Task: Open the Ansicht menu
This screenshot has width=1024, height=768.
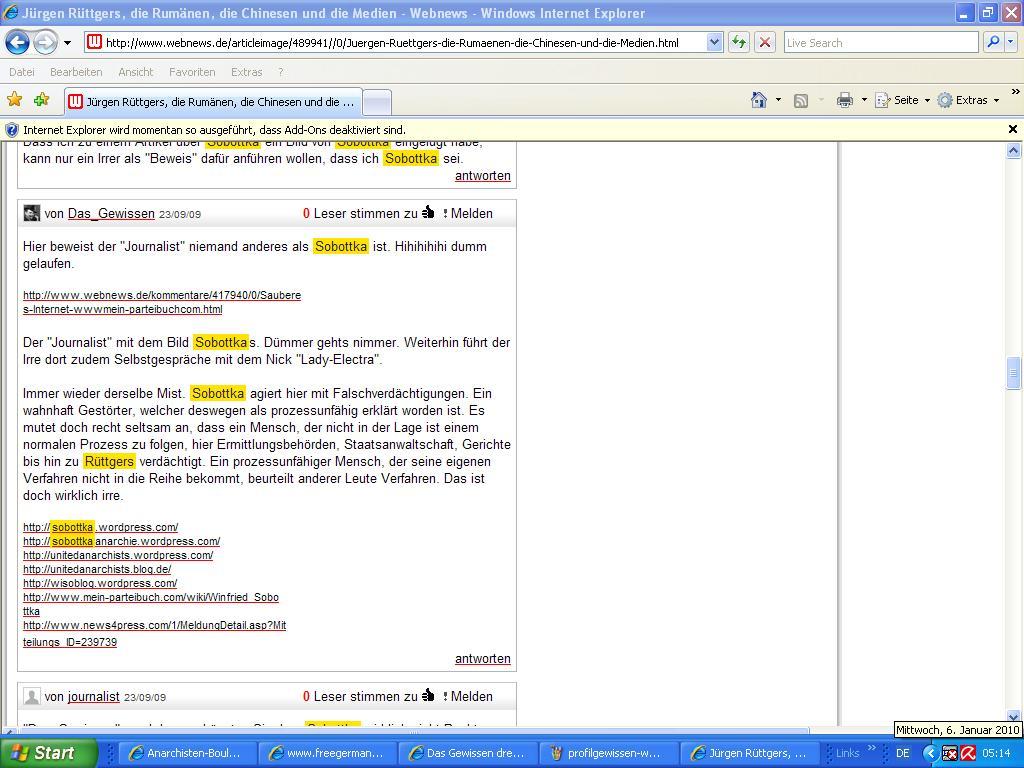Action: (135, 72)
